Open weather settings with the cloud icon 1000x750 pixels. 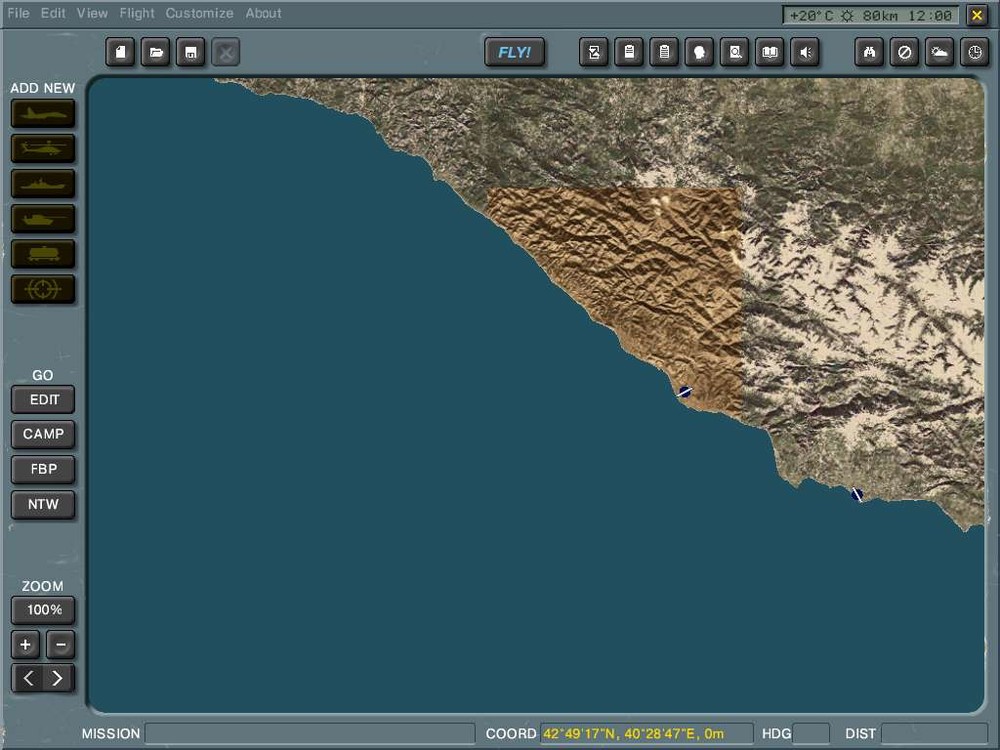click(x=939, y=52)
